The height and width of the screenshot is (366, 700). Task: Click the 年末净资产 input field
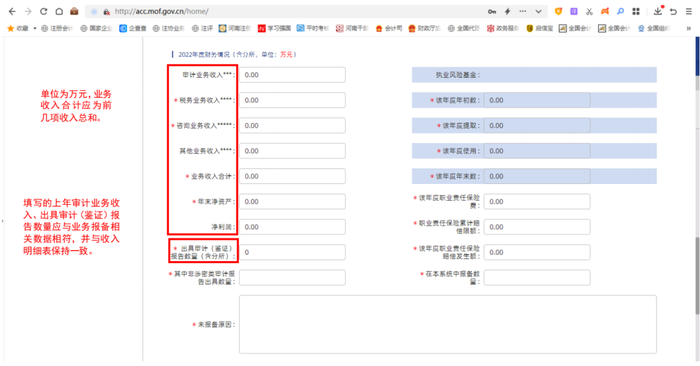tap(292, 201)
